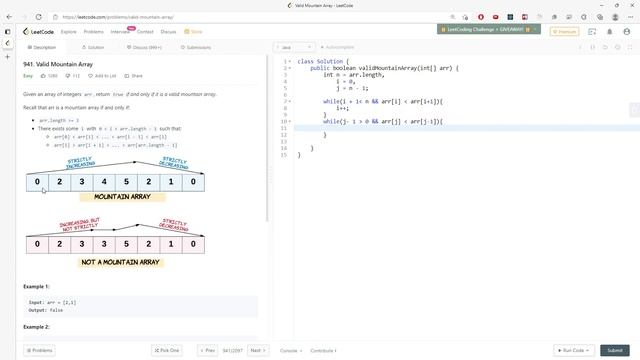Click the browser extensions puzzle icon
Image resolution: width=640 pixels, height=360 pixels.
click(584, 17)
